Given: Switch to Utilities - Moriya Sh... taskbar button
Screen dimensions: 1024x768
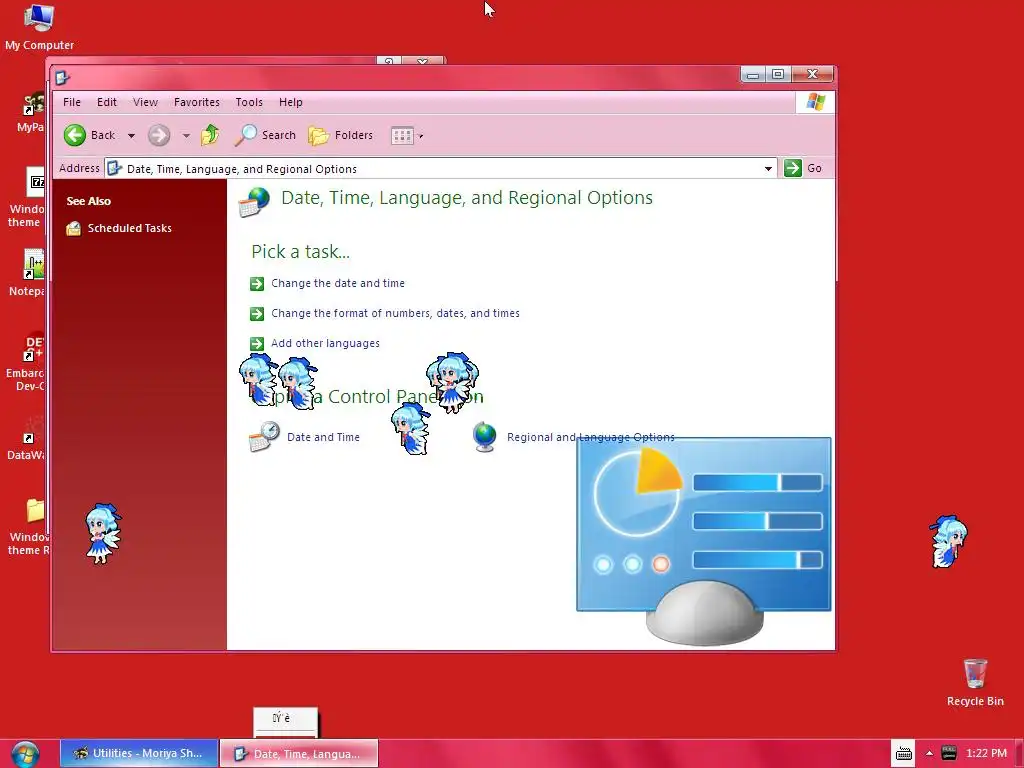Looking at the screenshot, I should (x=139, y=753).
